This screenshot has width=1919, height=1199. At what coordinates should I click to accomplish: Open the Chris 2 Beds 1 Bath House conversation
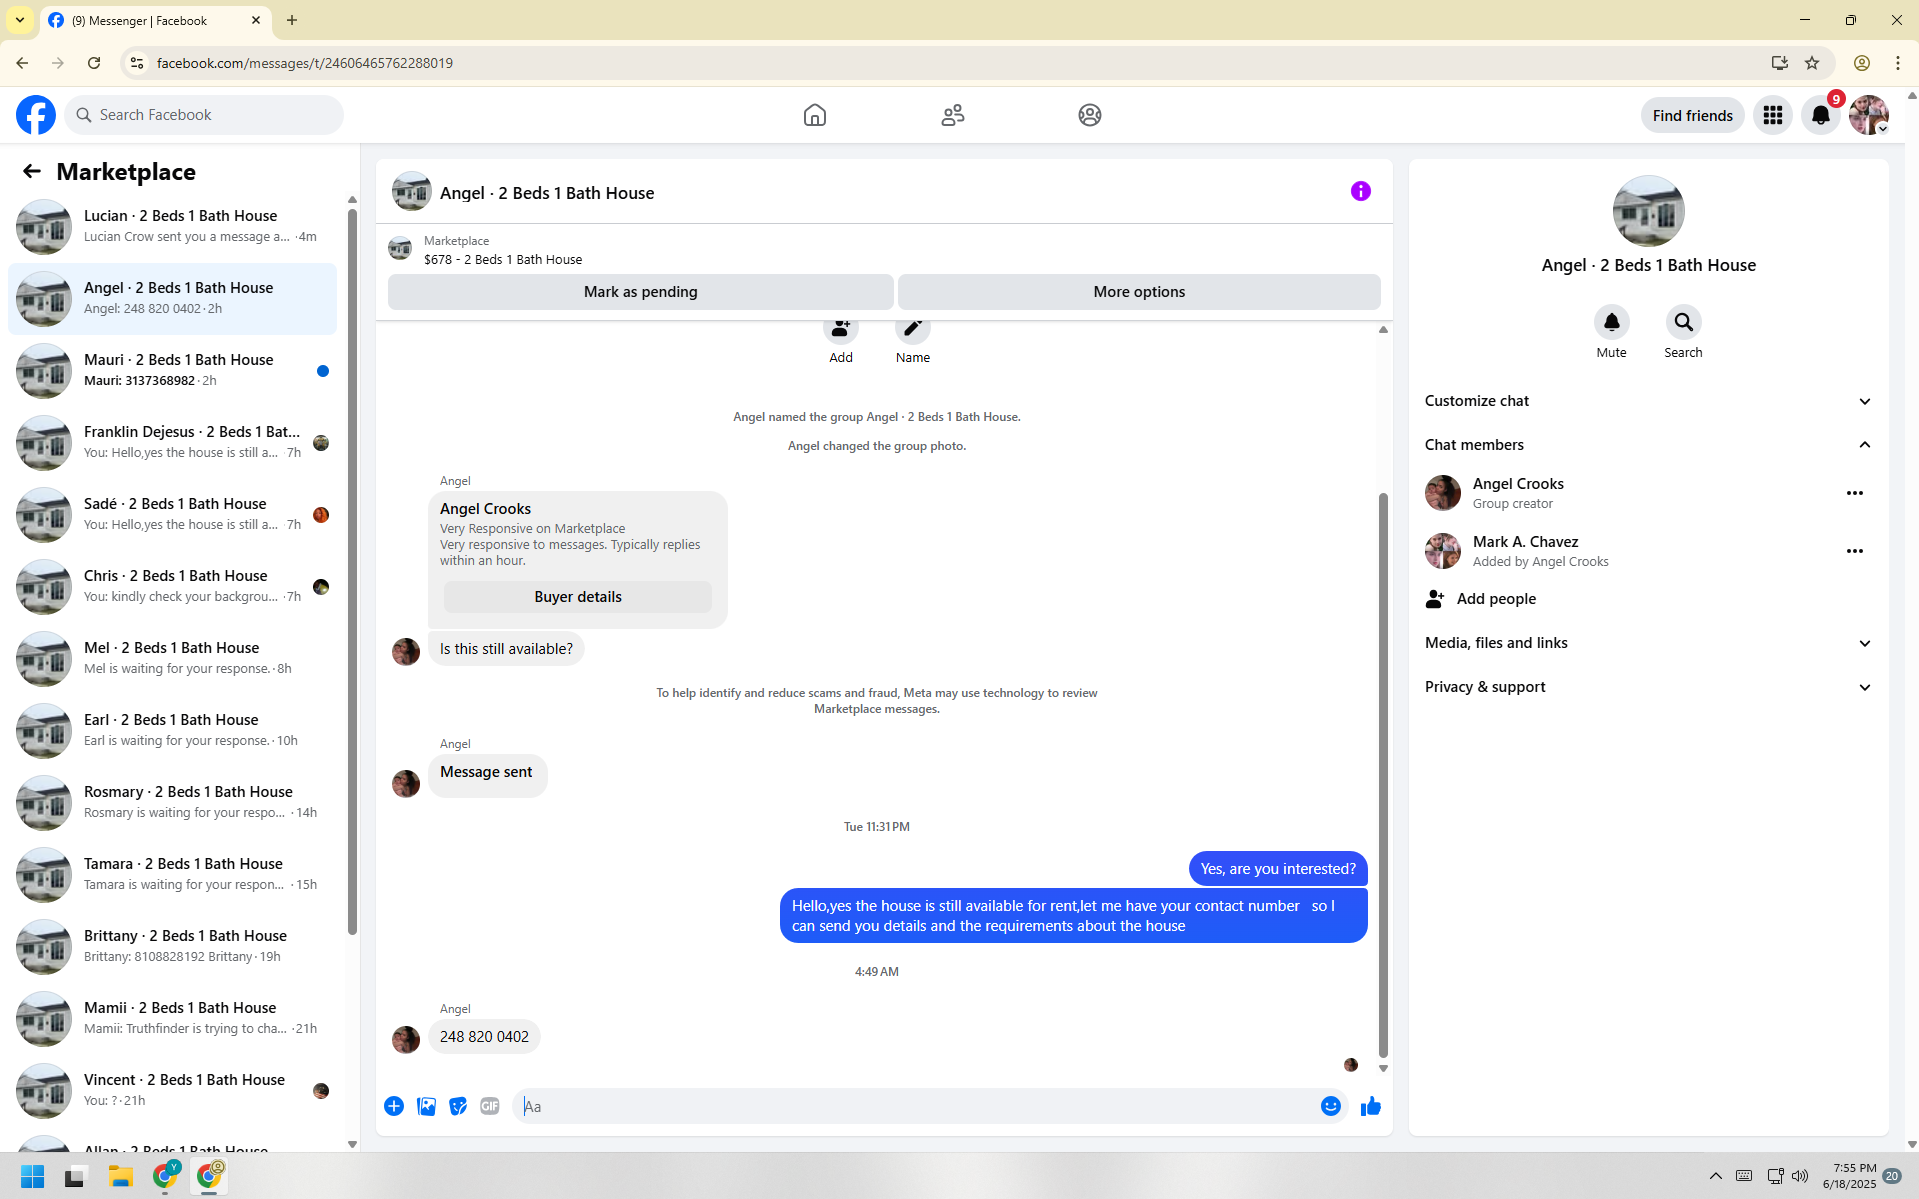pyautogui.click(x=173, y=587)
